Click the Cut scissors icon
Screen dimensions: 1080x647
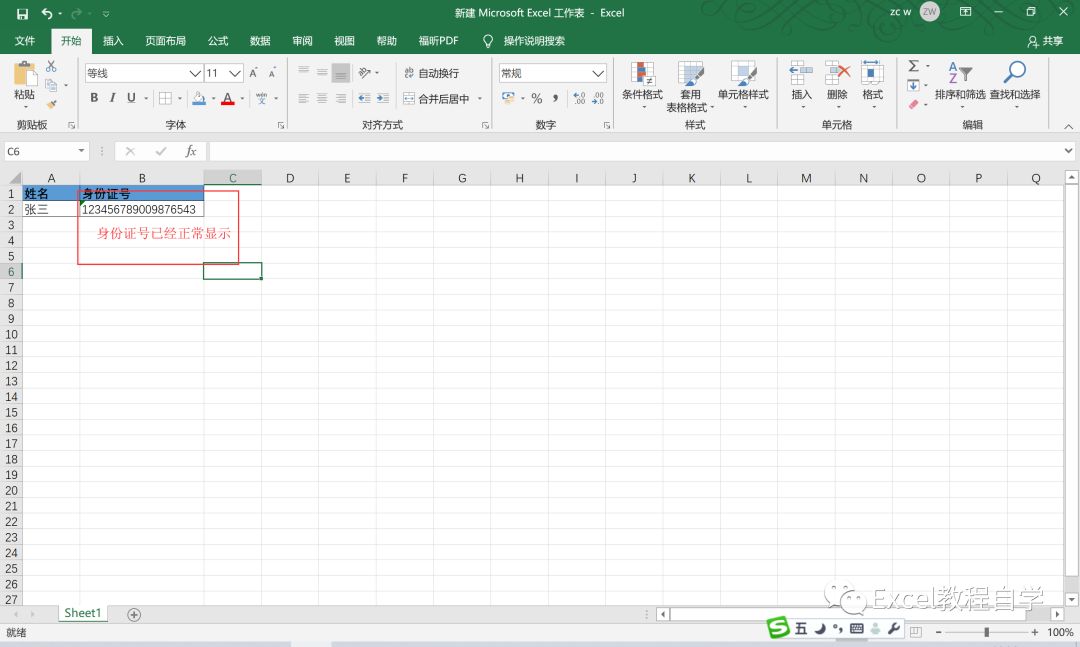pos(51,67)
